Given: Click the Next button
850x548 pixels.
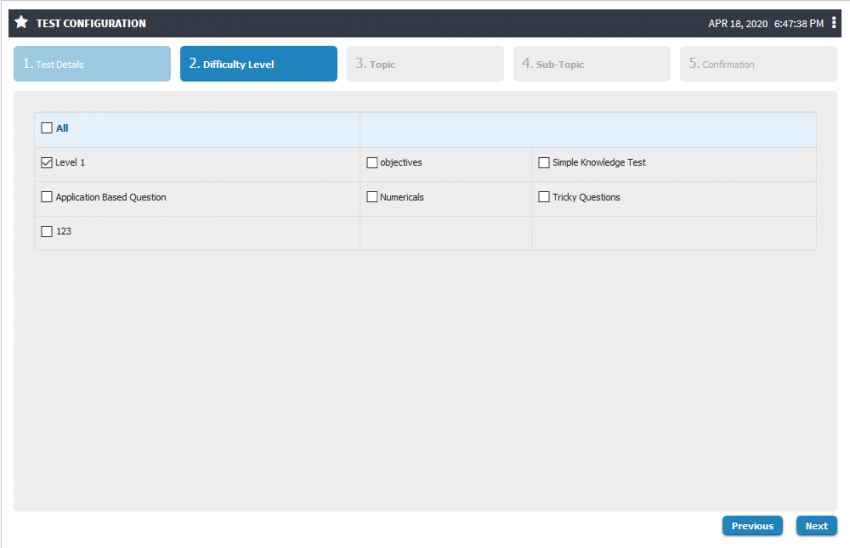Looking at the screenshot, I should click(x=816, y=526).
